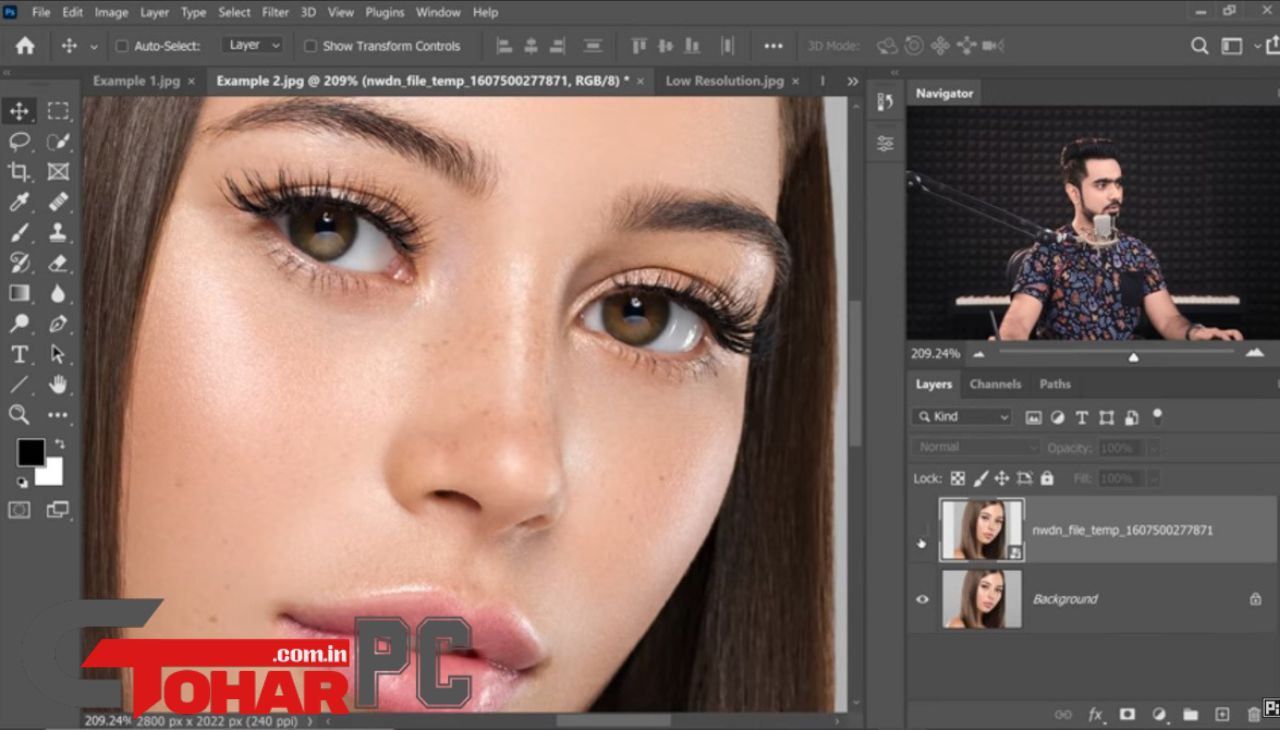Image resolution: width=1280 pixels, height=730 pixels.
Task: Select the Dodge tool
Action: point(19,323)
